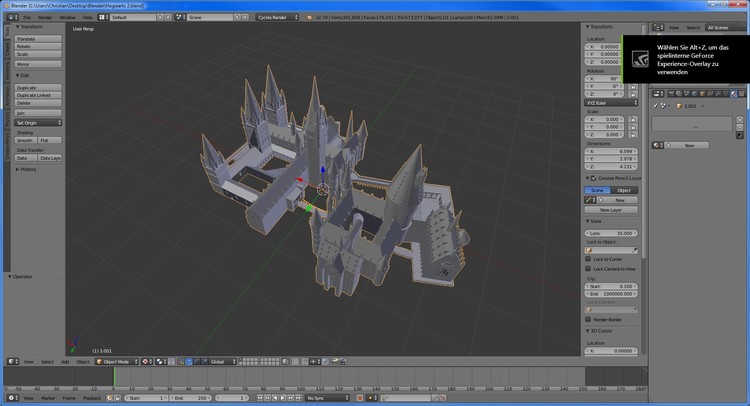The width and height of the screenshot is (750, 406).
Task: Click the New Layer button
Action: 611,210
